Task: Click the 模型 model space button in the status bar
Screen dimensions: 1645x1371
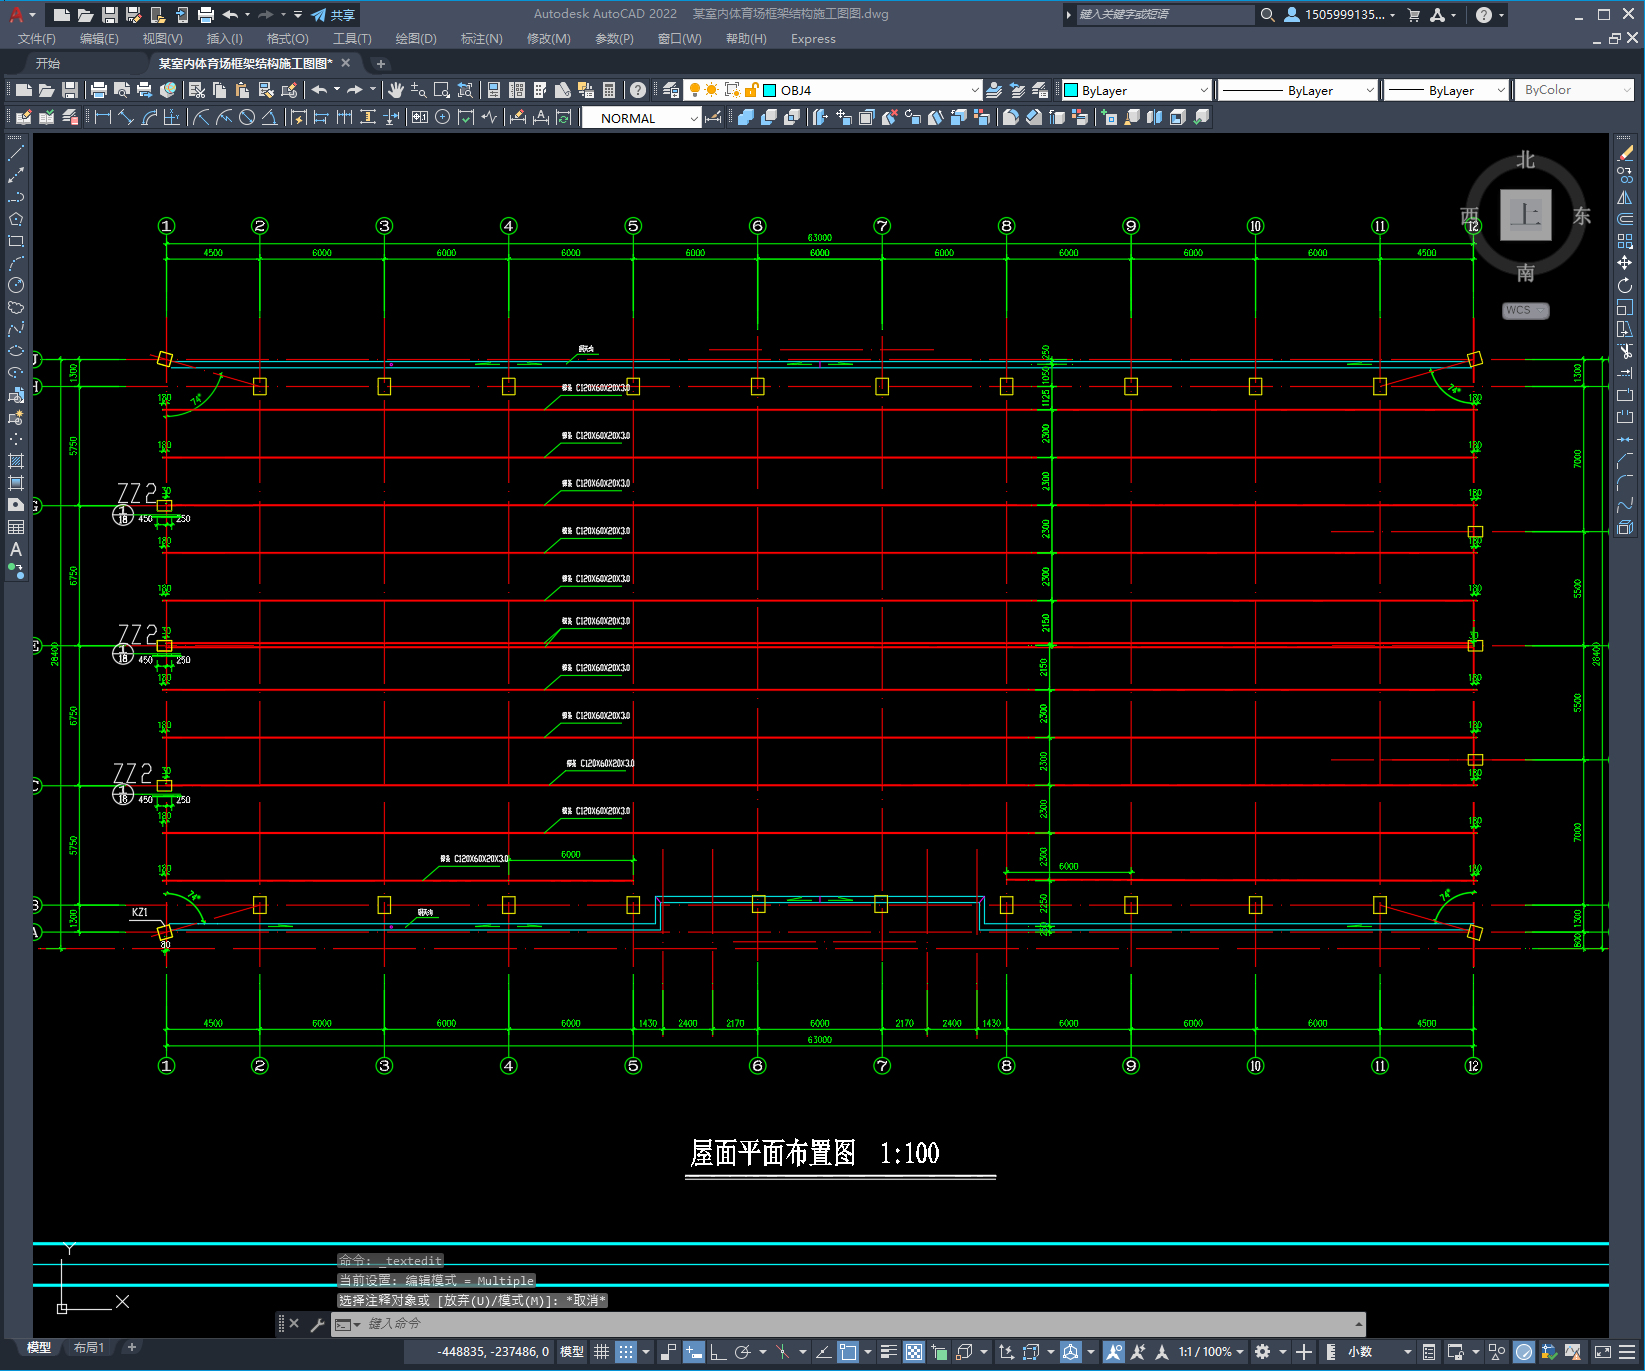Action: pyautogui.click(x=572, y=1352)
